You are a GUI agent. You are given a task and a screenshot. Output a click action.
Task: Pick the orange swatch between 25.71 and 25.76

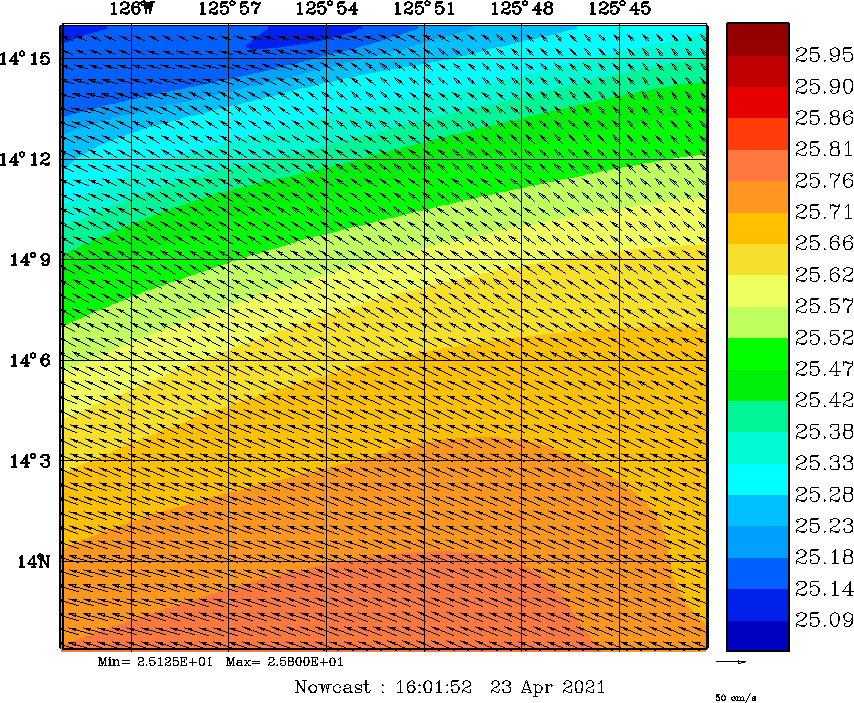[x=758, y=197]
